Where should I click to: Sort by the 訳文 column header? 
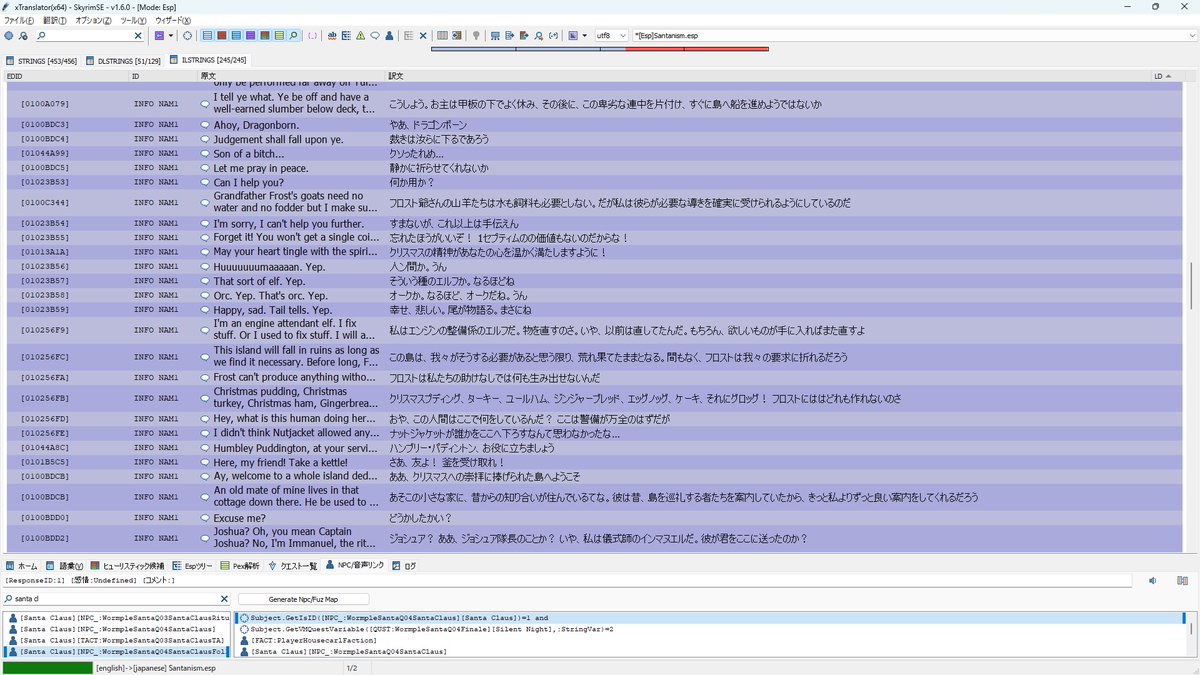point(768,76)
